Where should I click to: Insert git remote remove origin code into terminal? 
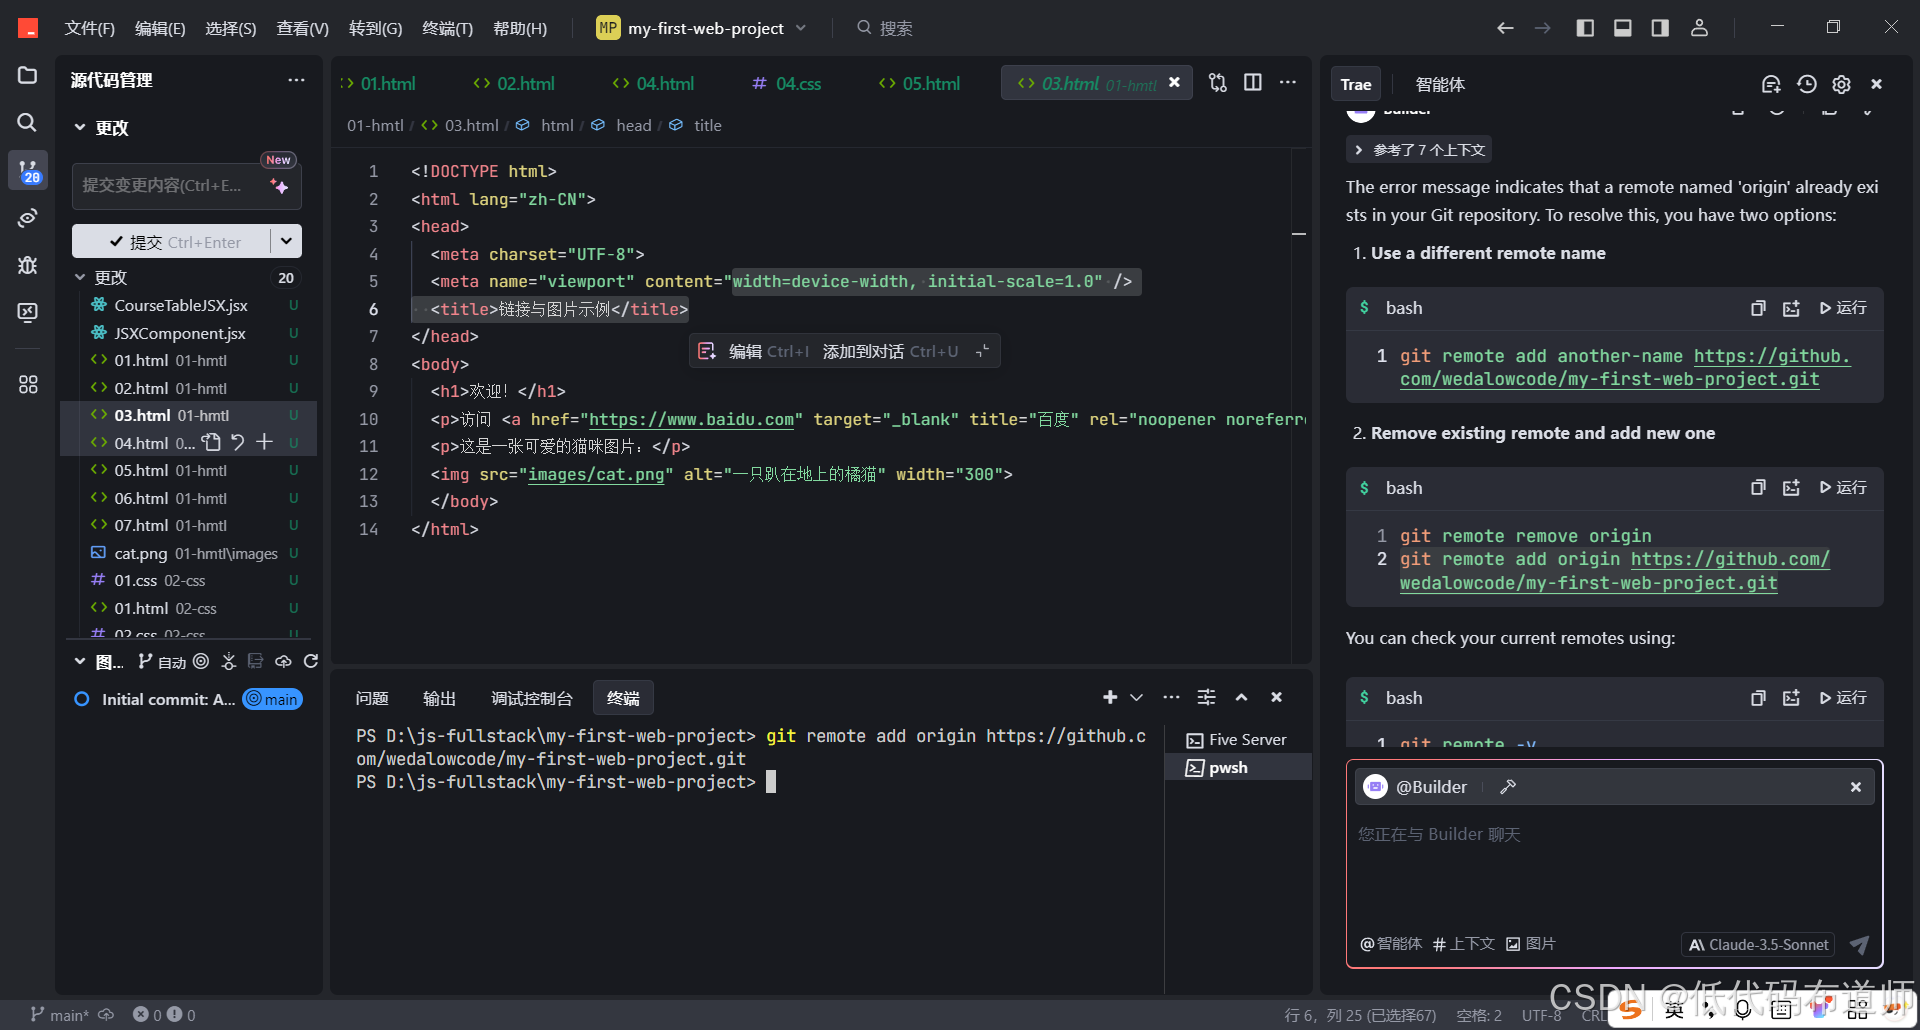tap(1791, 488)
